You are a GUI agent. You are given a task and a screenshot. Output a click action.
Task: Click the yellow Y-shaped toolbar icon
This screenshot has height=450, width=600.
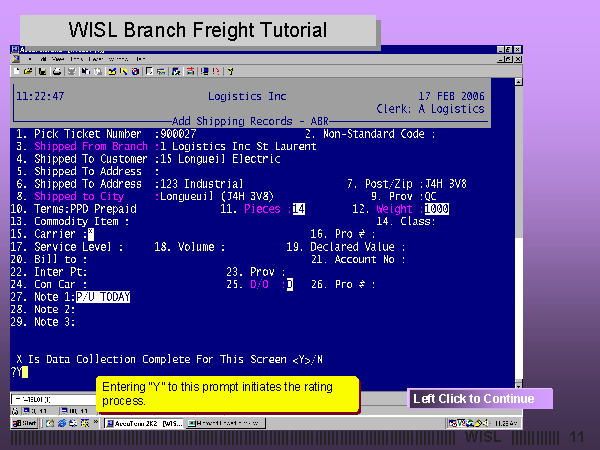click(230, 71)
